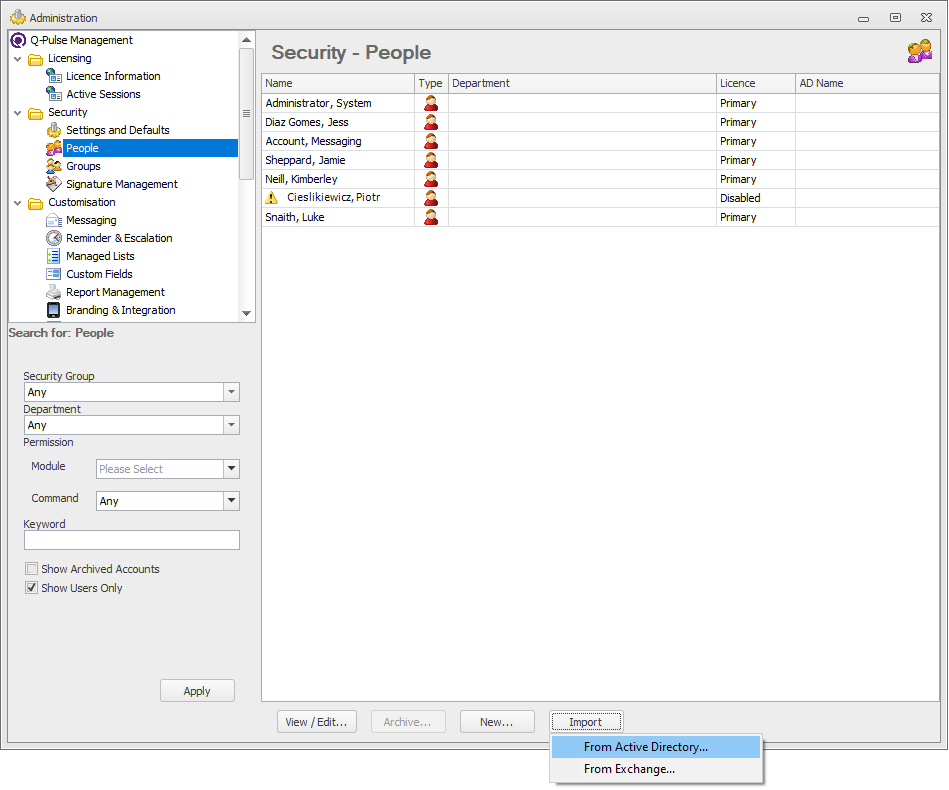
Task: Click the tree scrollbar down arrow
Action: pyautogui.click(x=246, y=313)
